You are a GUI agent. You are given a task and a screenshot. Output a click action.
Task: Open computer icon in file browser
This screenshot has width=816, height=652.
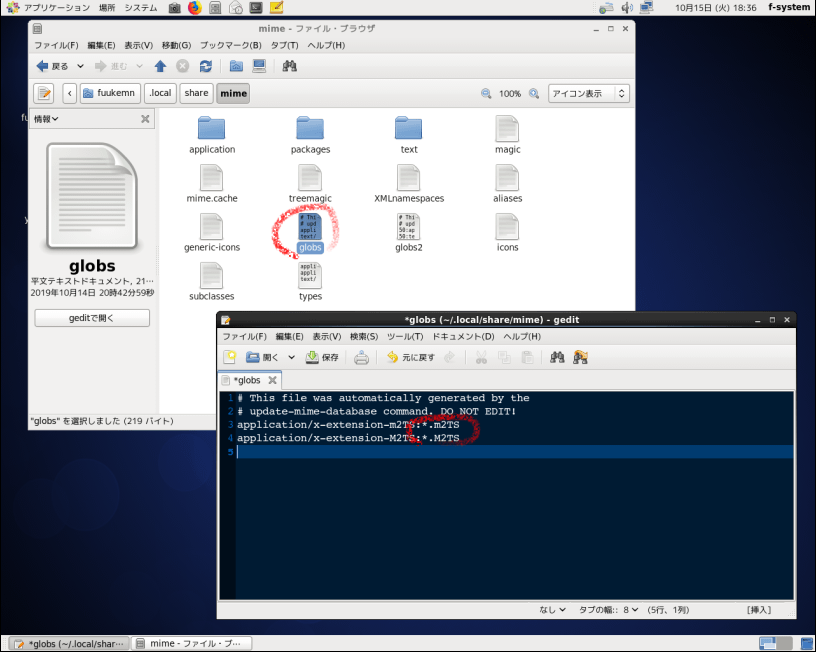[x=259, y=66]
